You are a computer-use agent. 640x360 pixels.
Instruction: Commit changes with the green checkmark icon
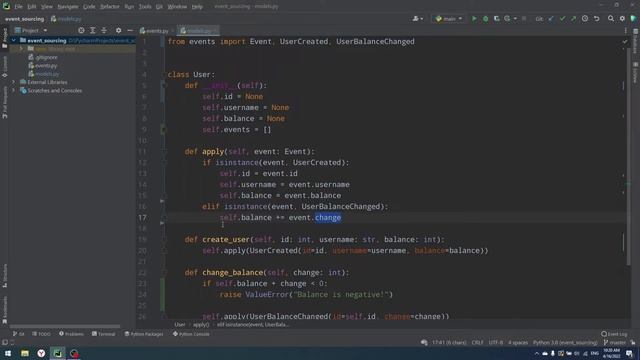click(x=562, y=19)
